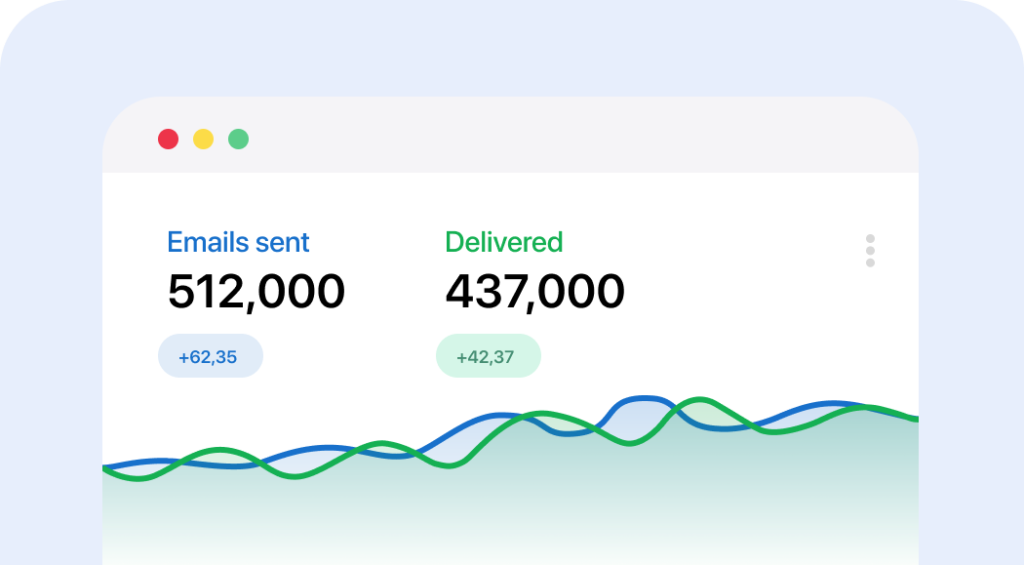This screenshot has width=1024, height=565.
Task: Click where both chart lines end at right edge
Action: [x=912, y=417]
